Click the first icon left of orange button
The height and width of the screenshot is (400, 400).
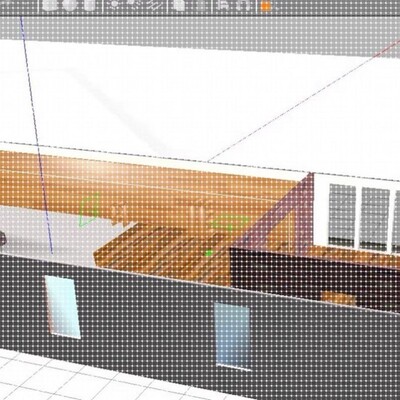click(224, 5)
